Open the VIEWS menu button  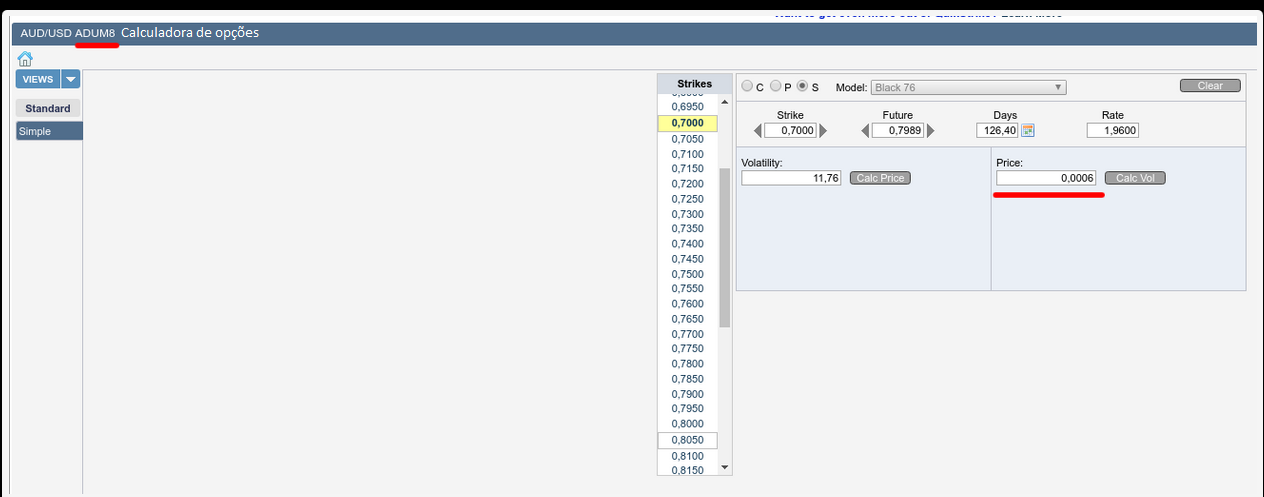[x=38, y=79]
